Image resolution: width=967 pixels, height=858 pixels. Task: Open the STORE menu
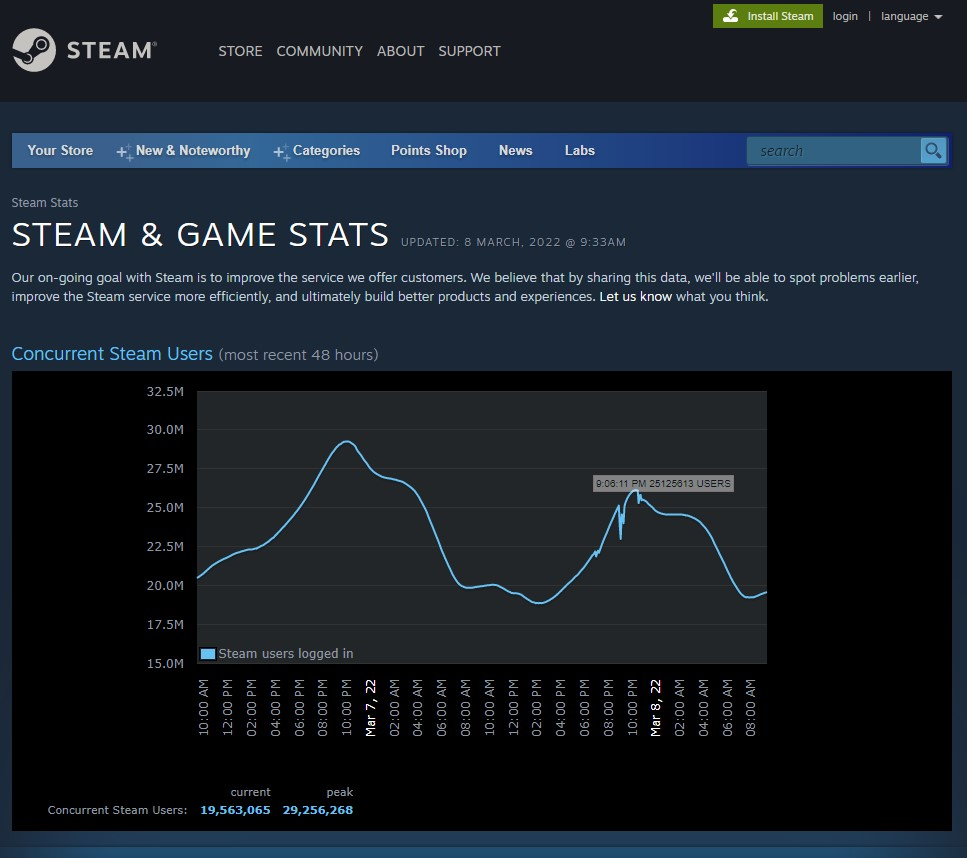[241, 51]
